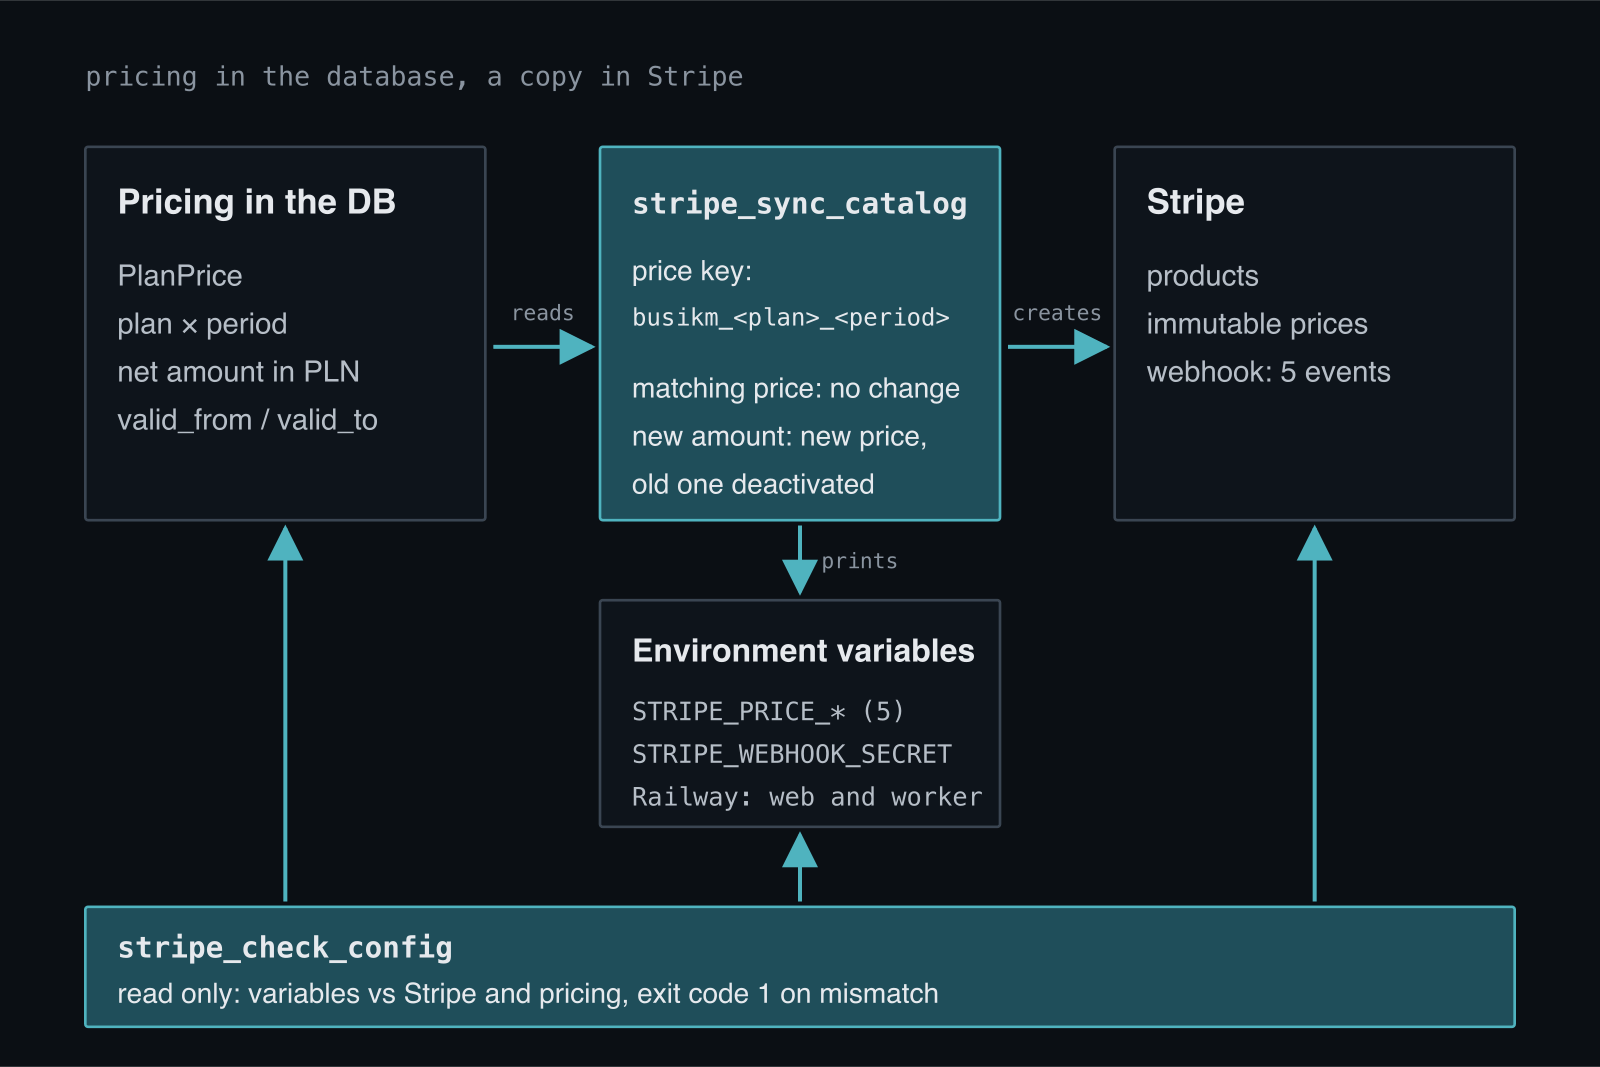
Task: Click the "creates" arrow label
Action: coord(1057,313)
